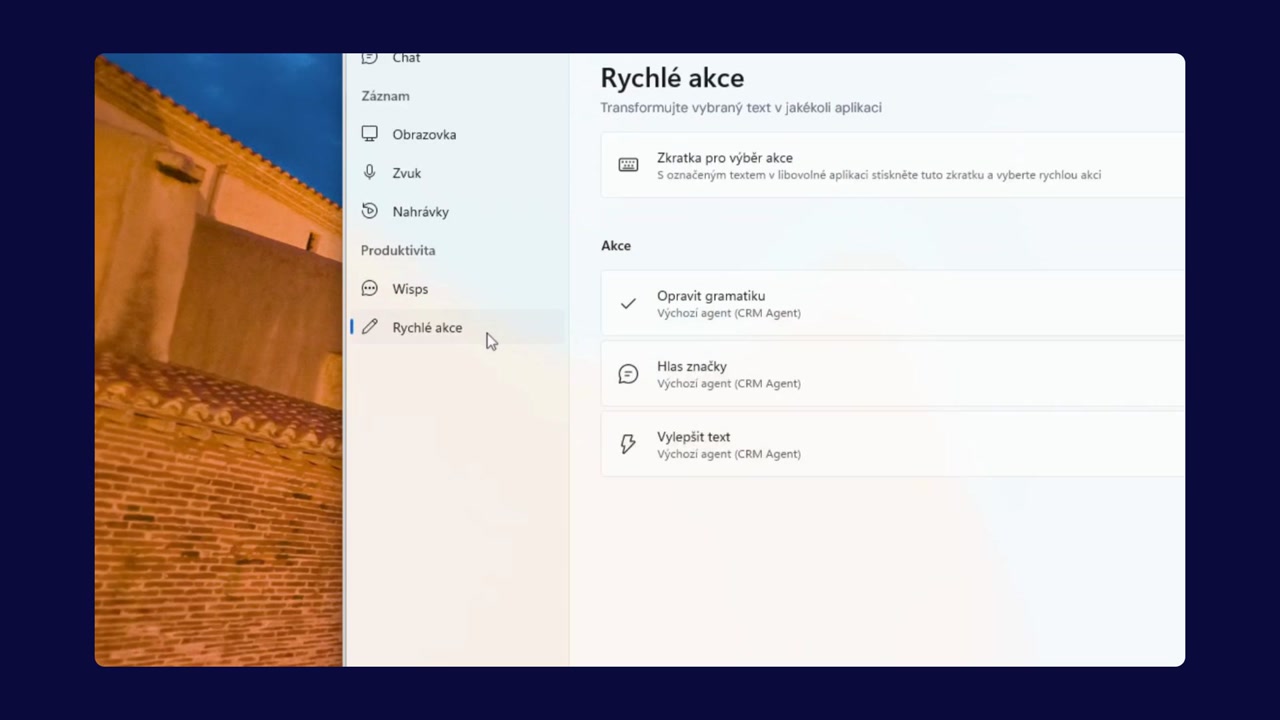Click 'Výchozí agent (CRM Agent)' under Vylepšit text
Screen dimensions: 1280x720
click(x=729, y=454)
